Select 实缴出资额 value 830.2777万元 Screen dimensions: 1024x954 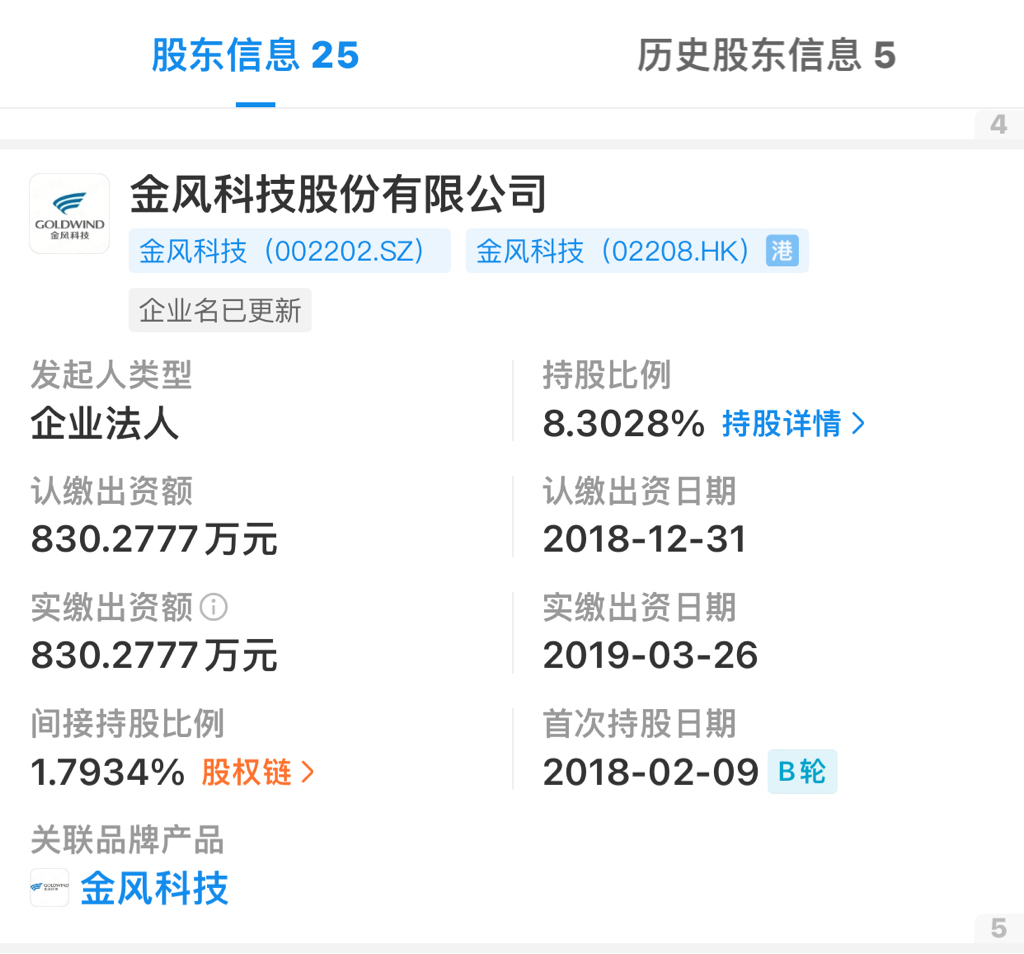[154, 656]
